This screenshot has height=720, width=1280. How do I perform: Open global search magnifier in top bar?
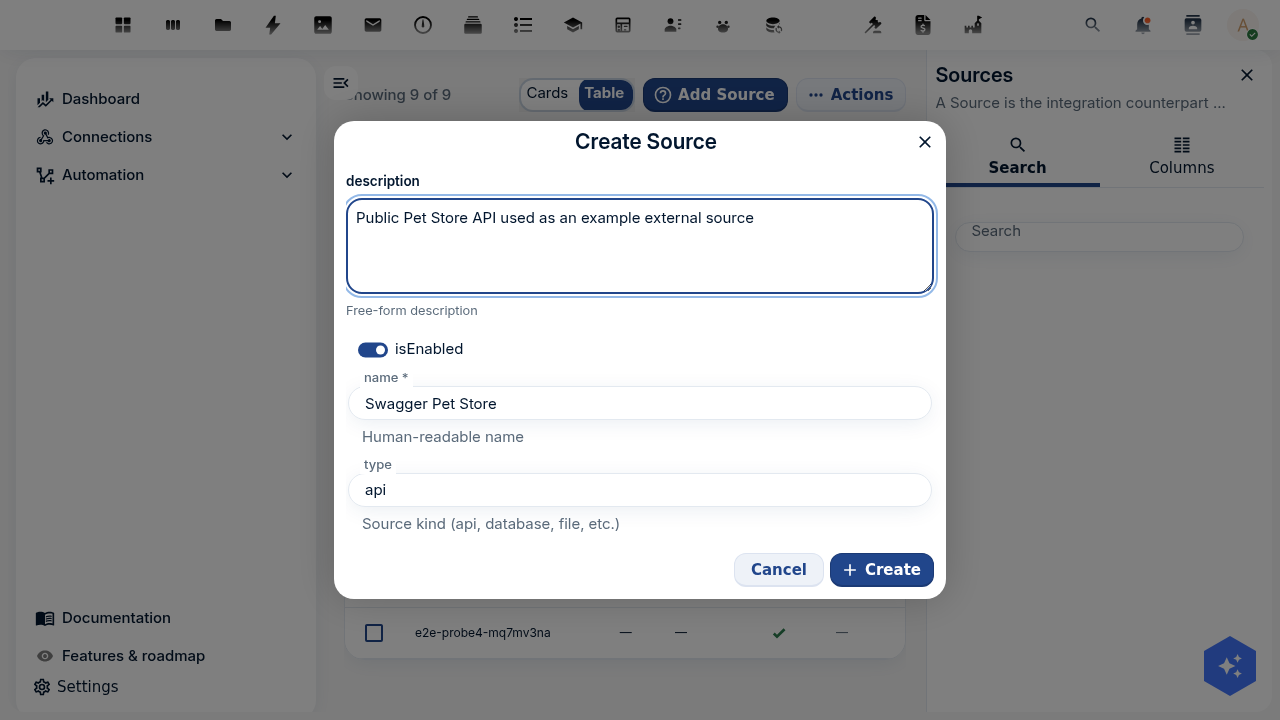click(x=1093, y=25)
